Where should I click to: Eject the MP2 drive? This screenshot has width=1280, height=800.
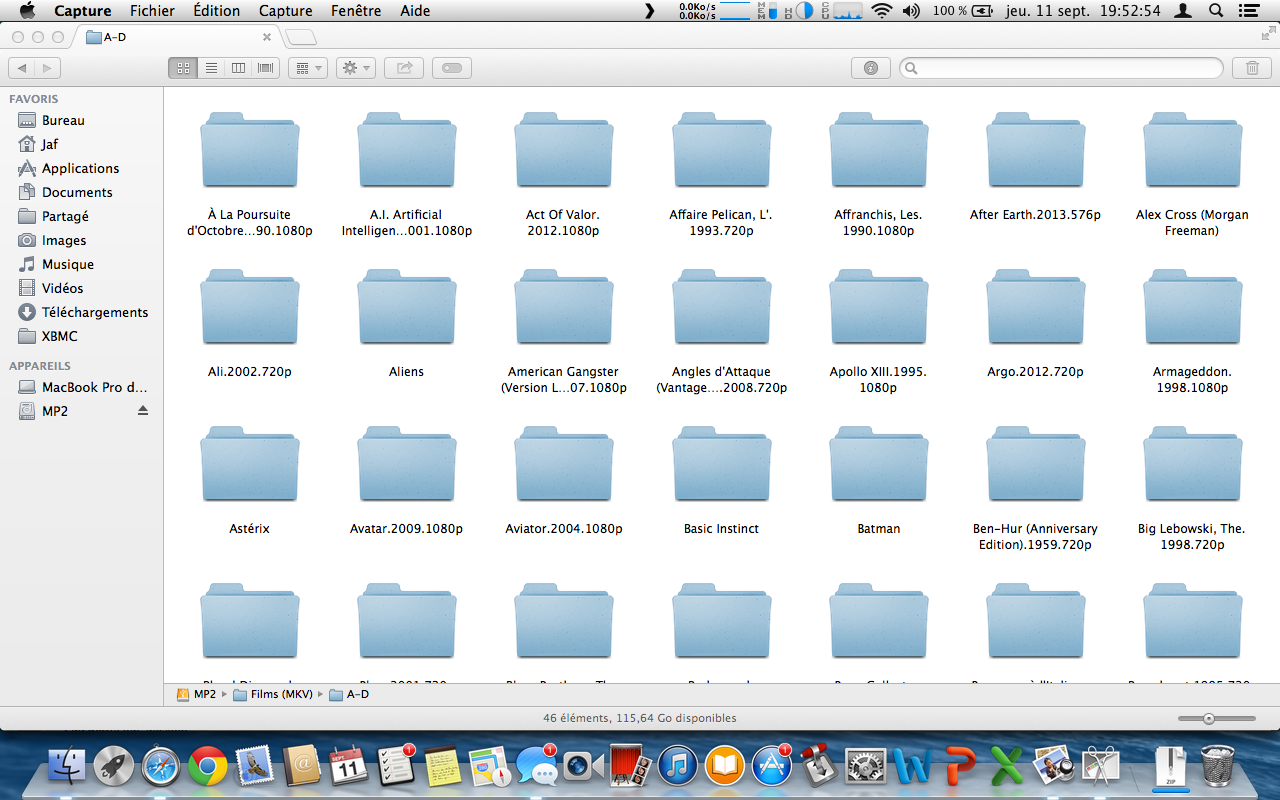143,411
